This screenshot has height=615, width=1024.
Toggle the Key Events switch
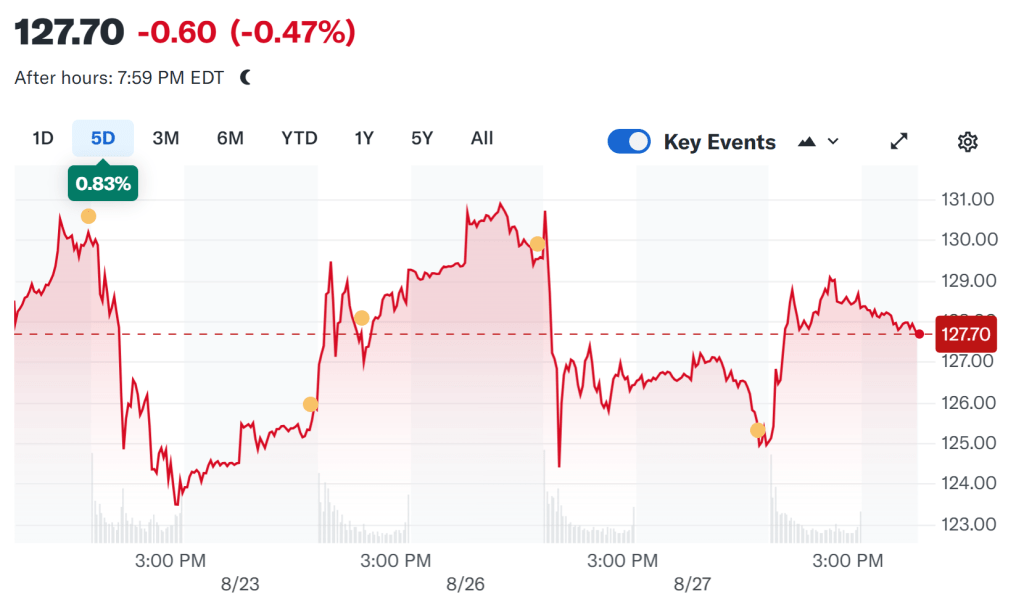(x=629, y=142)
